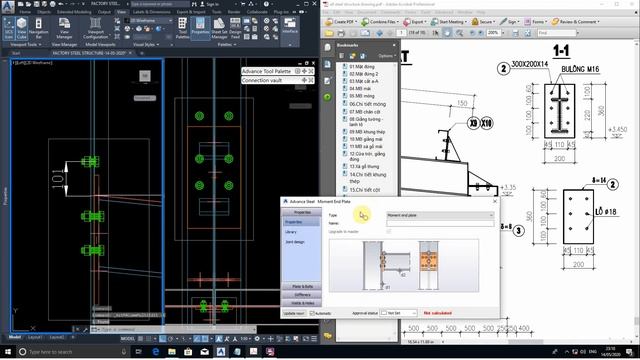Click the Acrobat print icon
Image resolution: width=640 pixels, height=360 pixels.
tap(341, 33)
